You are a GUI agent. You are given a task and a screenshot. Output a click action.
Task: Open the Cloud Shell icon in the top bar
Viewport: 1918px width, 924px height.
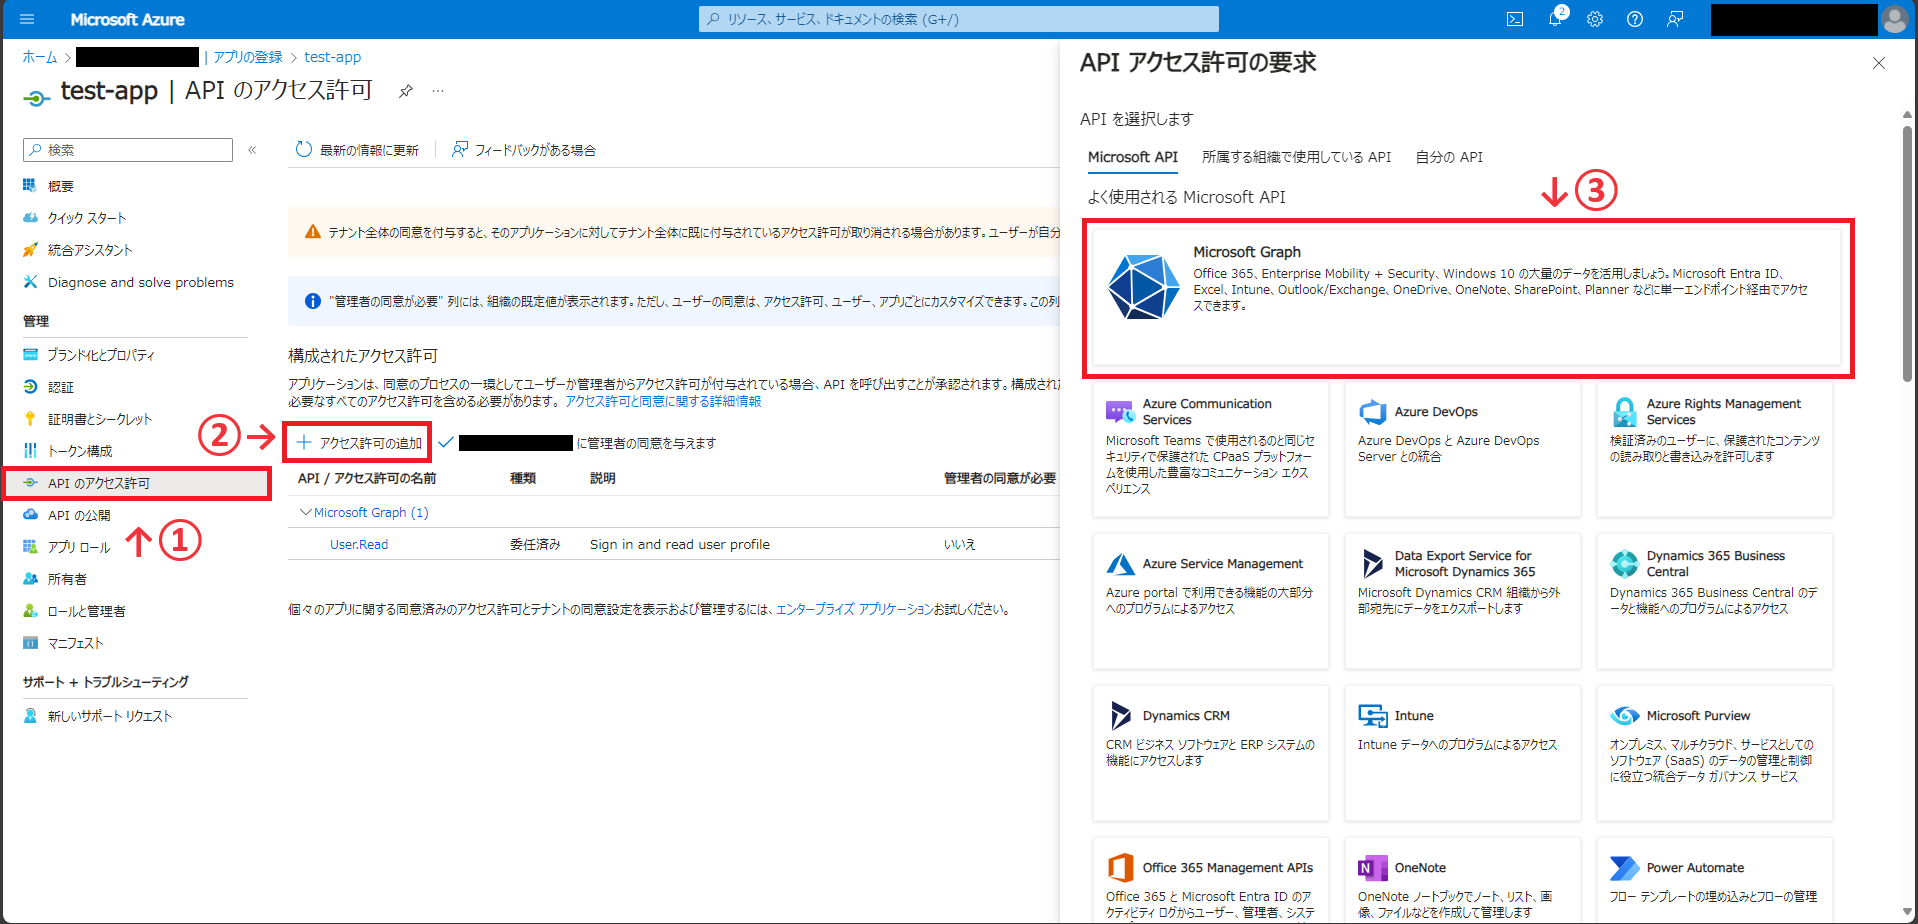[x=1515, y=18]
